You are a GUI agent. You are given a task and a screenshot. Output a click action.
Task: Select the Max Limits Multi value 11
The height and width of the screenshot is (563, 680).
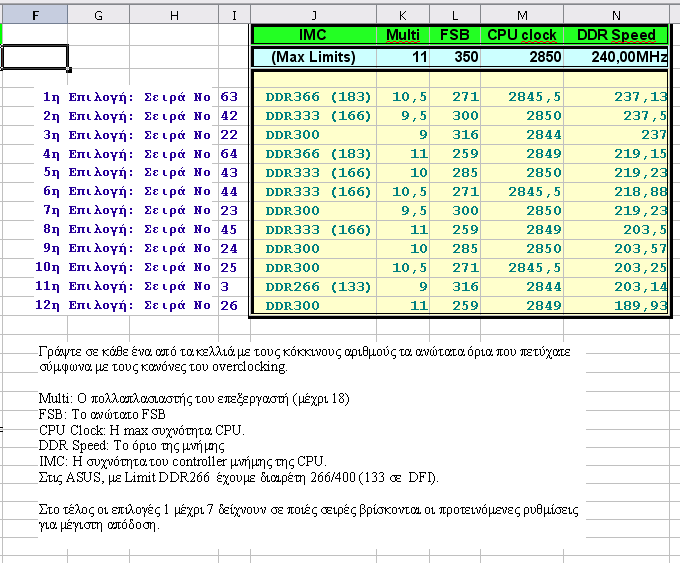coord(403,57)
